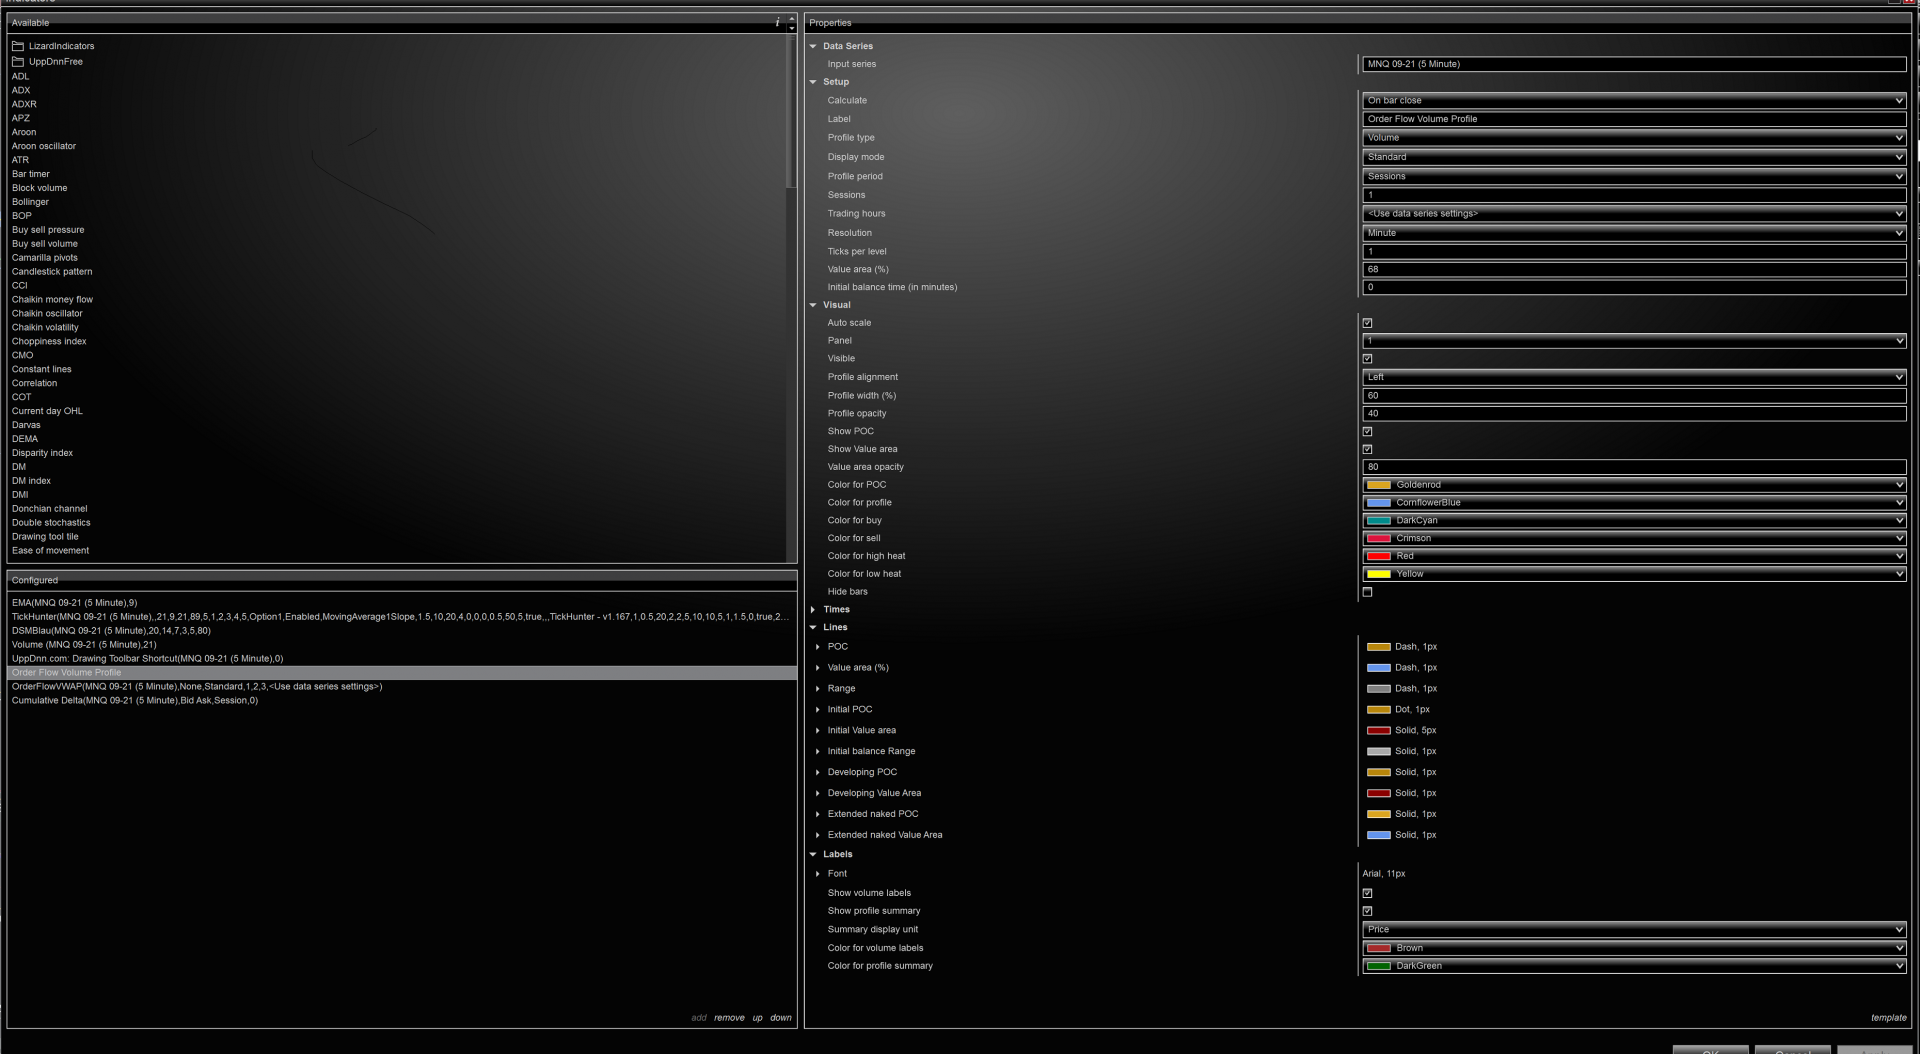Click the Profile width (%) input field

1634,396
